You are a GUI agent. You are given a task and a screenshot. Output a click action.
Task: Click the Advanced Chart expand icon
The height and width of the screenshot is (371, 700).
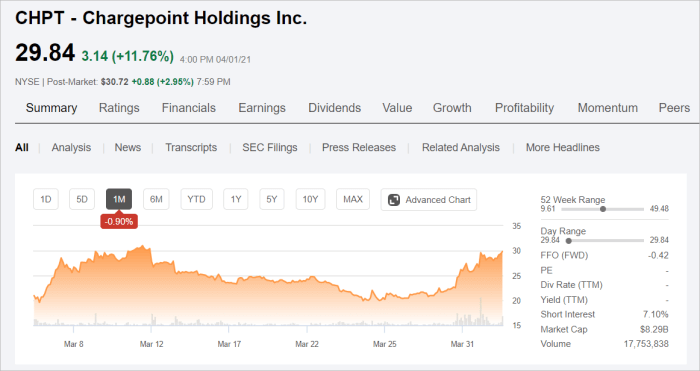[x=394, y=200]
